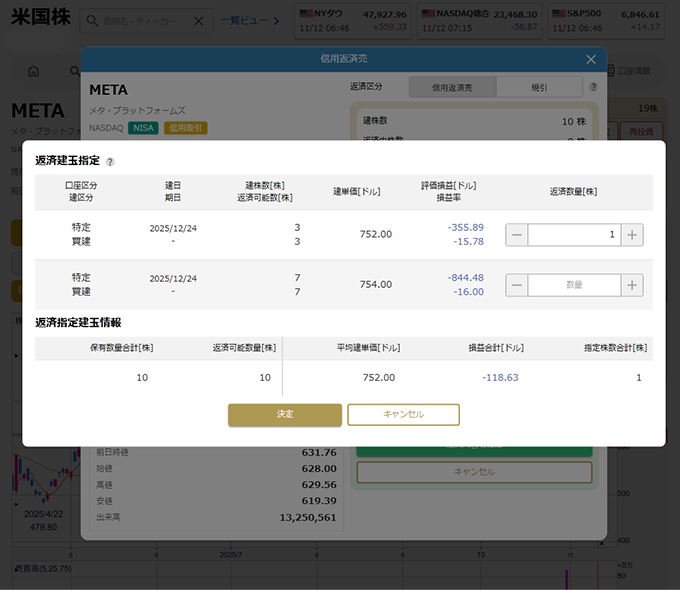
Task: Clear the search field with X icon
Action: click(198, 20)
